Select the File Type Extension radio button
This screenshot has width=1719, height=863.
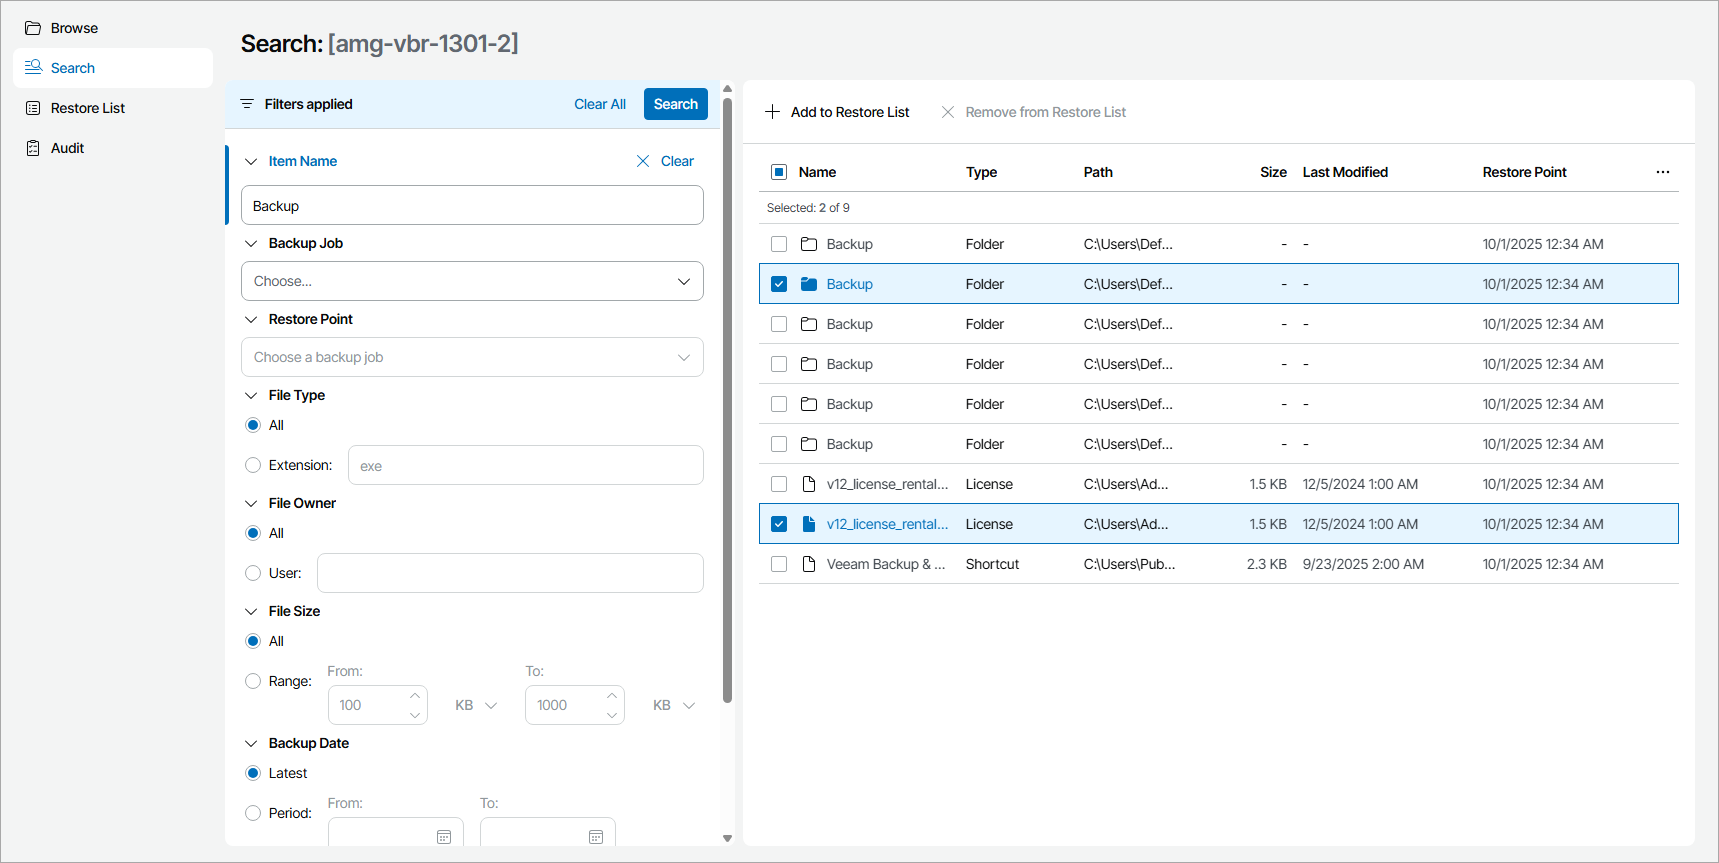coord(253,465)
